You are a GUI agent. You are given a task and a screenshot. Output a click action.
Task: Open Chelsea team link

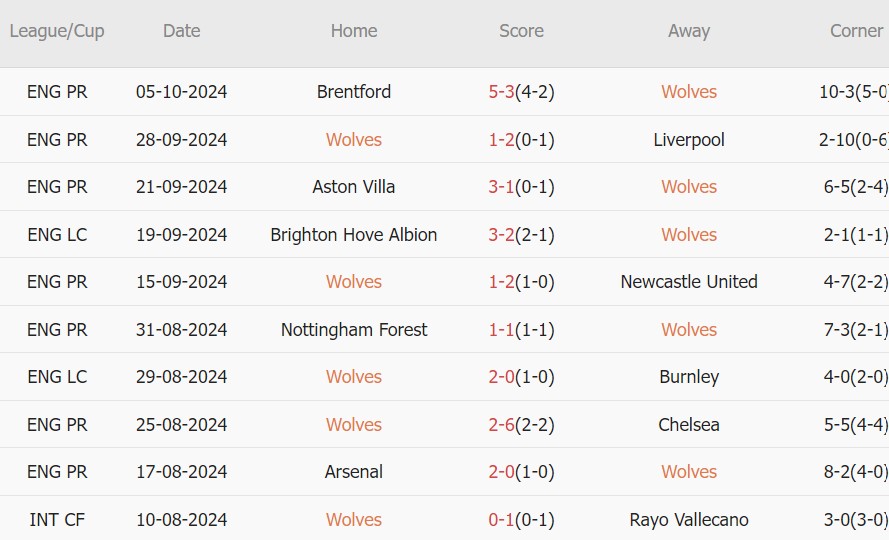(689, 425)
